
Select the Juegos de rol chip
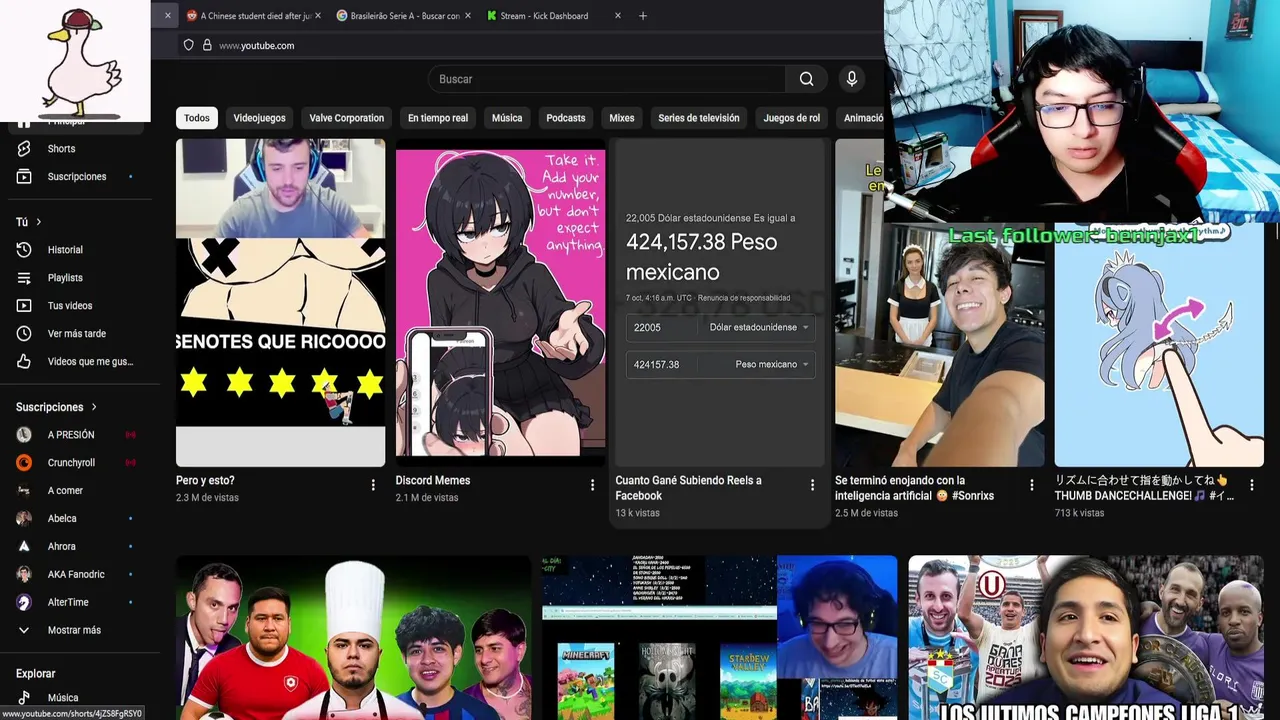pyautogui.click(x=791, y=118)
